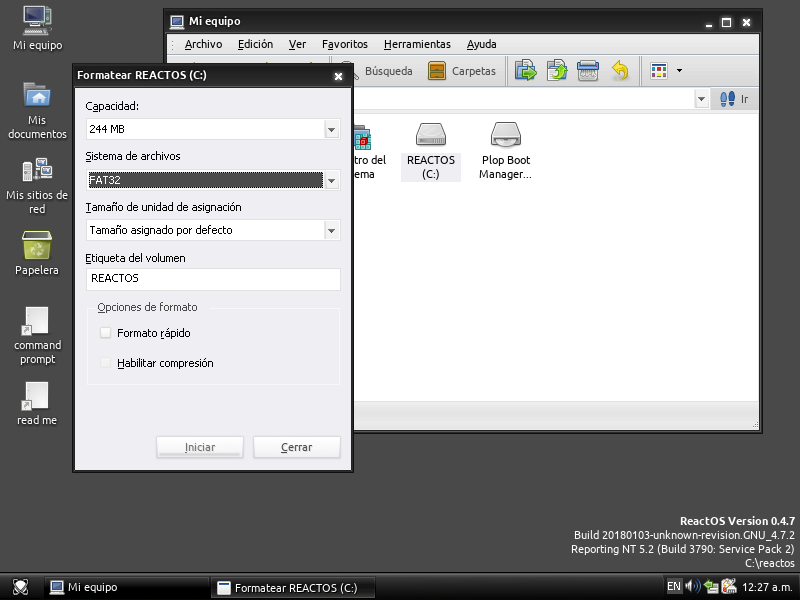Click the Views grid icon in toolbar

(x=659, y=70)
